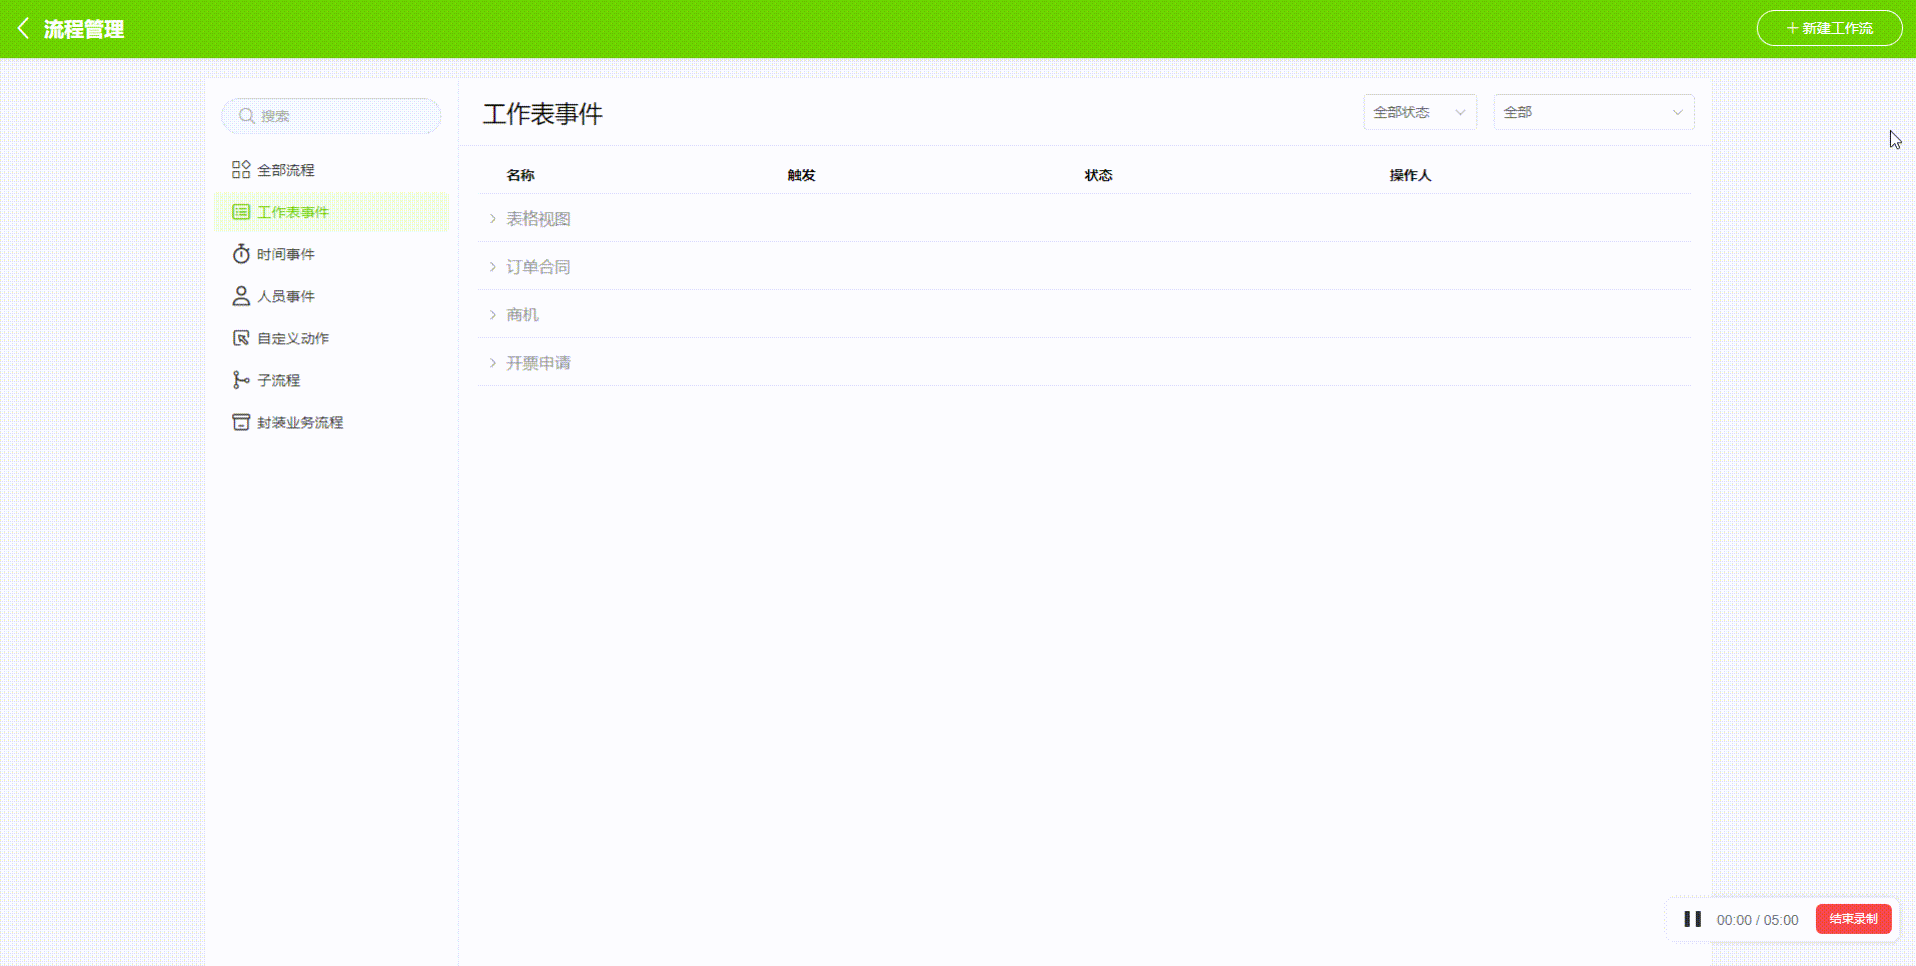Open 人员事件 in the sidebar
Viewport: 1916px width, 966px height.
tap(331, 296)
